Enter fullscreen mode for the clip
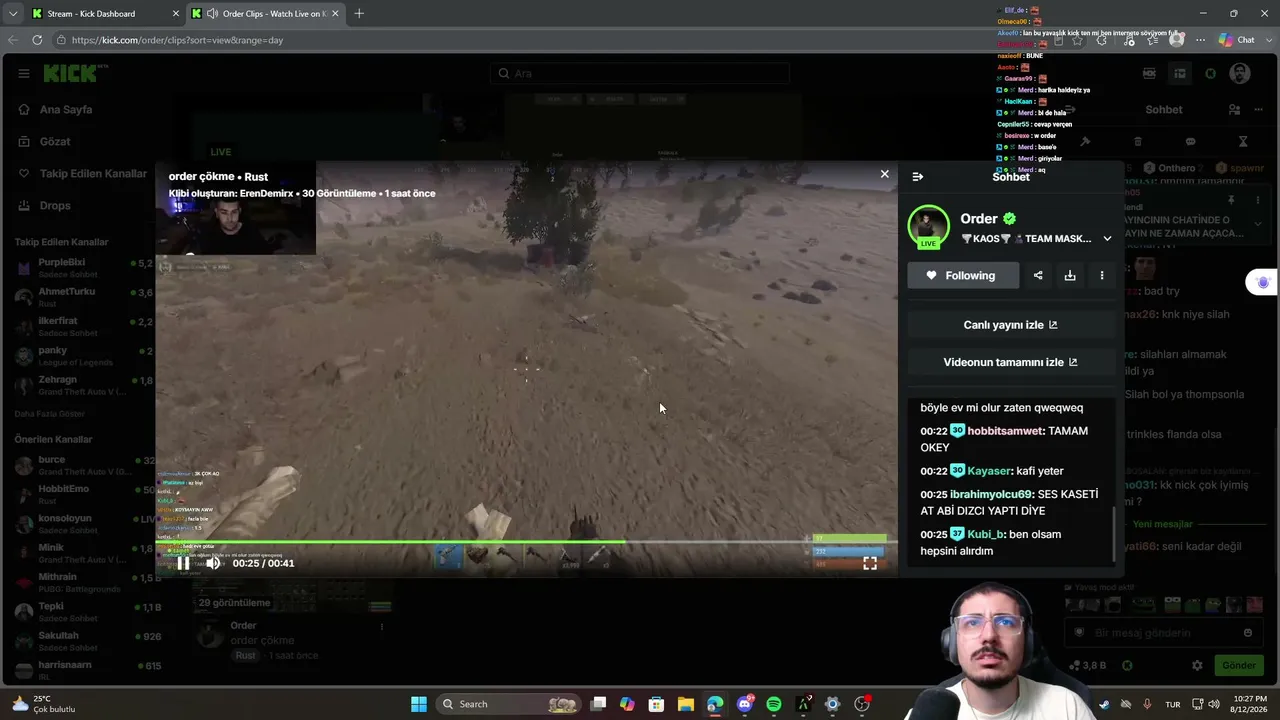 (x=870, y=563)
